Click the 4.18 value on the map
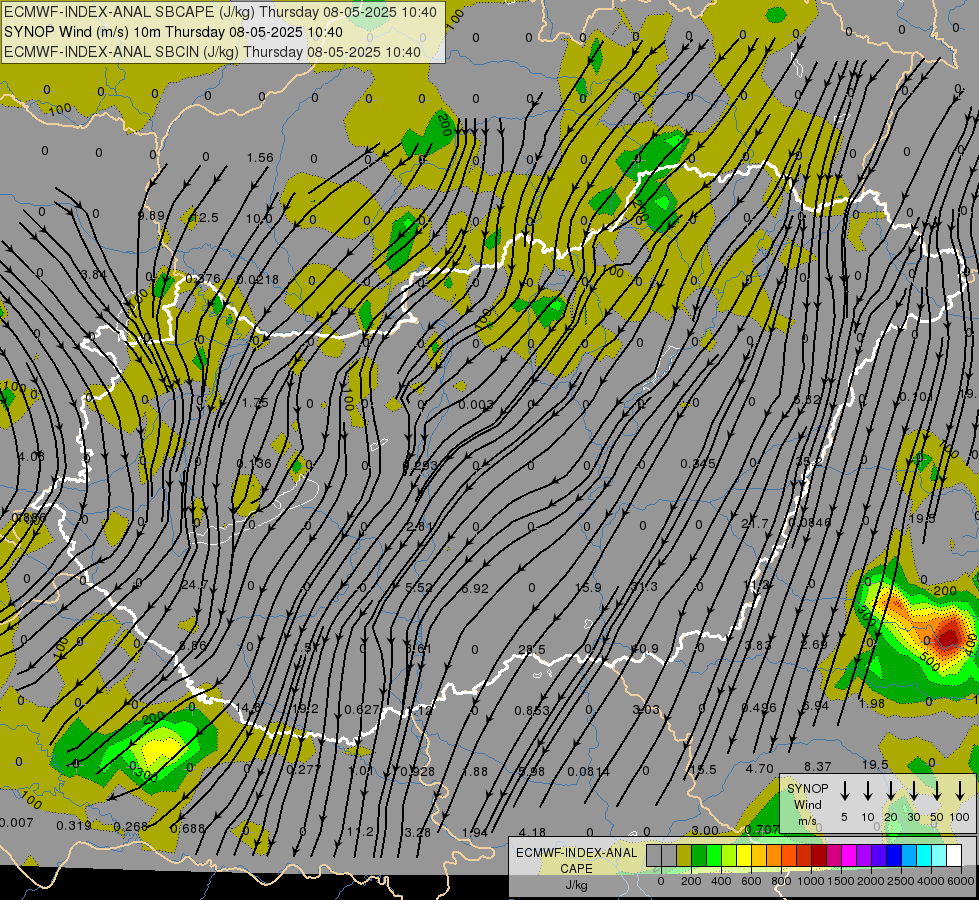 pyautogui.click(x=532, y=833)
